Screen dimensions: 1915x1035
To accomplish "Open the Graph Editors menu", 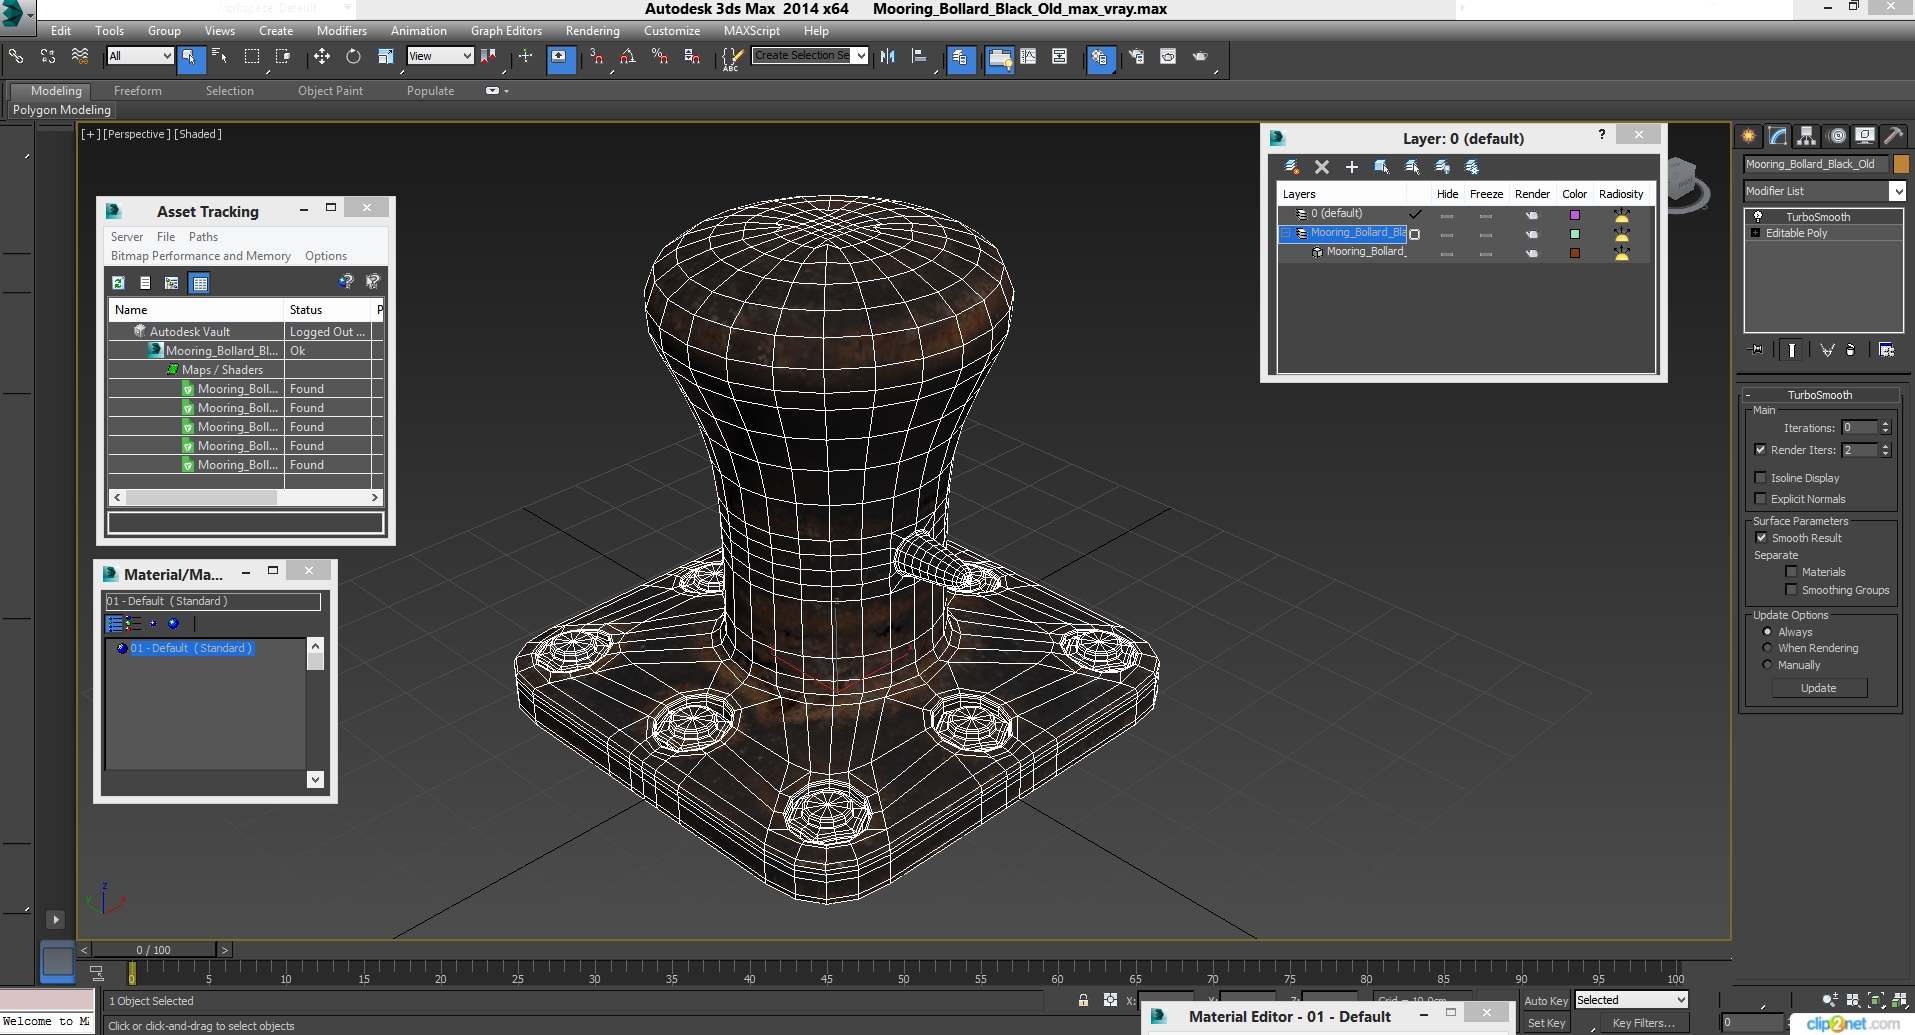I will 506,31.
